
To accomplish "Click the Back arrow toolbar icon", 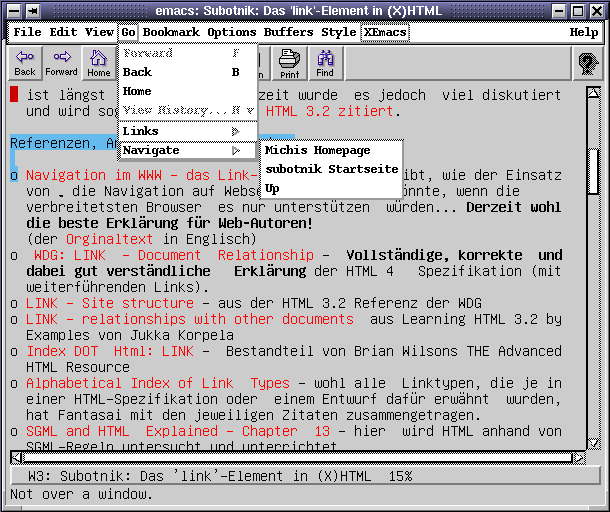I will pos(25,63).
